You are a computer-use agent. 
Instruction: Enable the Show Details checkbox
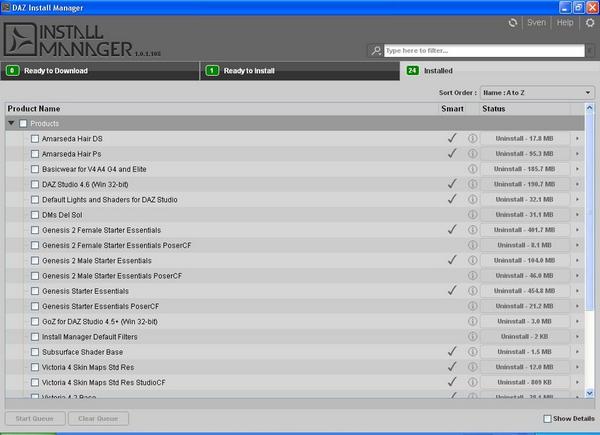(x=548, y=419)
